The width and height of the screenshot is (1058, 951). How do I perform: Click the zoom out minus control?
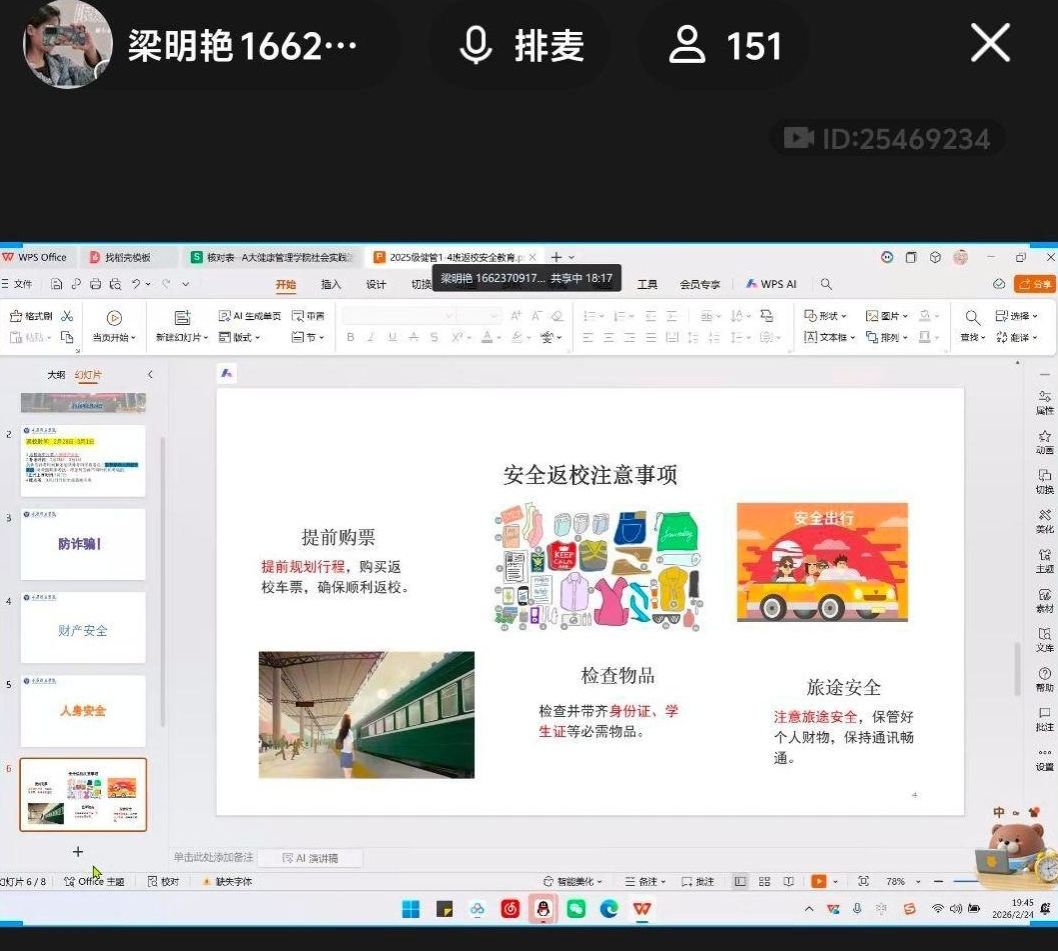[939, 881]
